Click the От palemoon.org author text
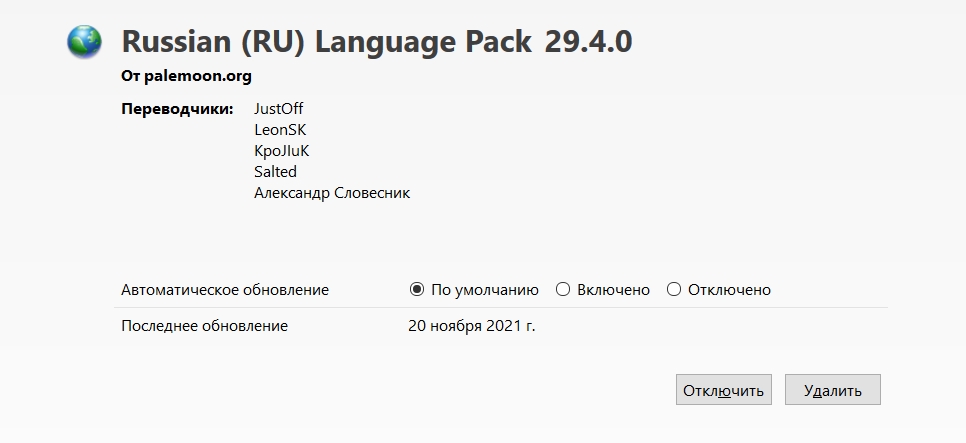The width and height of the screenshot is (966, 443). (x=186, y=76)
